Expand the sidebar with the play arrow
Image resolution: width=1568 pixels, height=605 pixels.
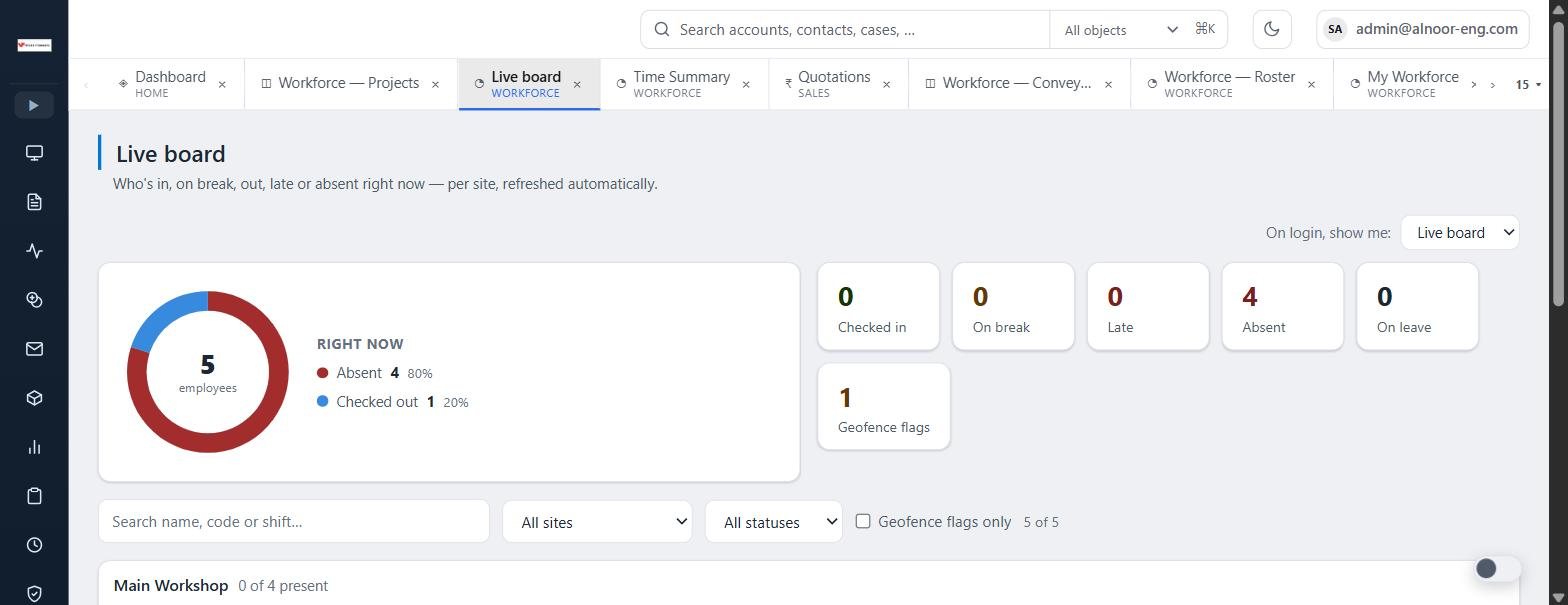[34, 105]
